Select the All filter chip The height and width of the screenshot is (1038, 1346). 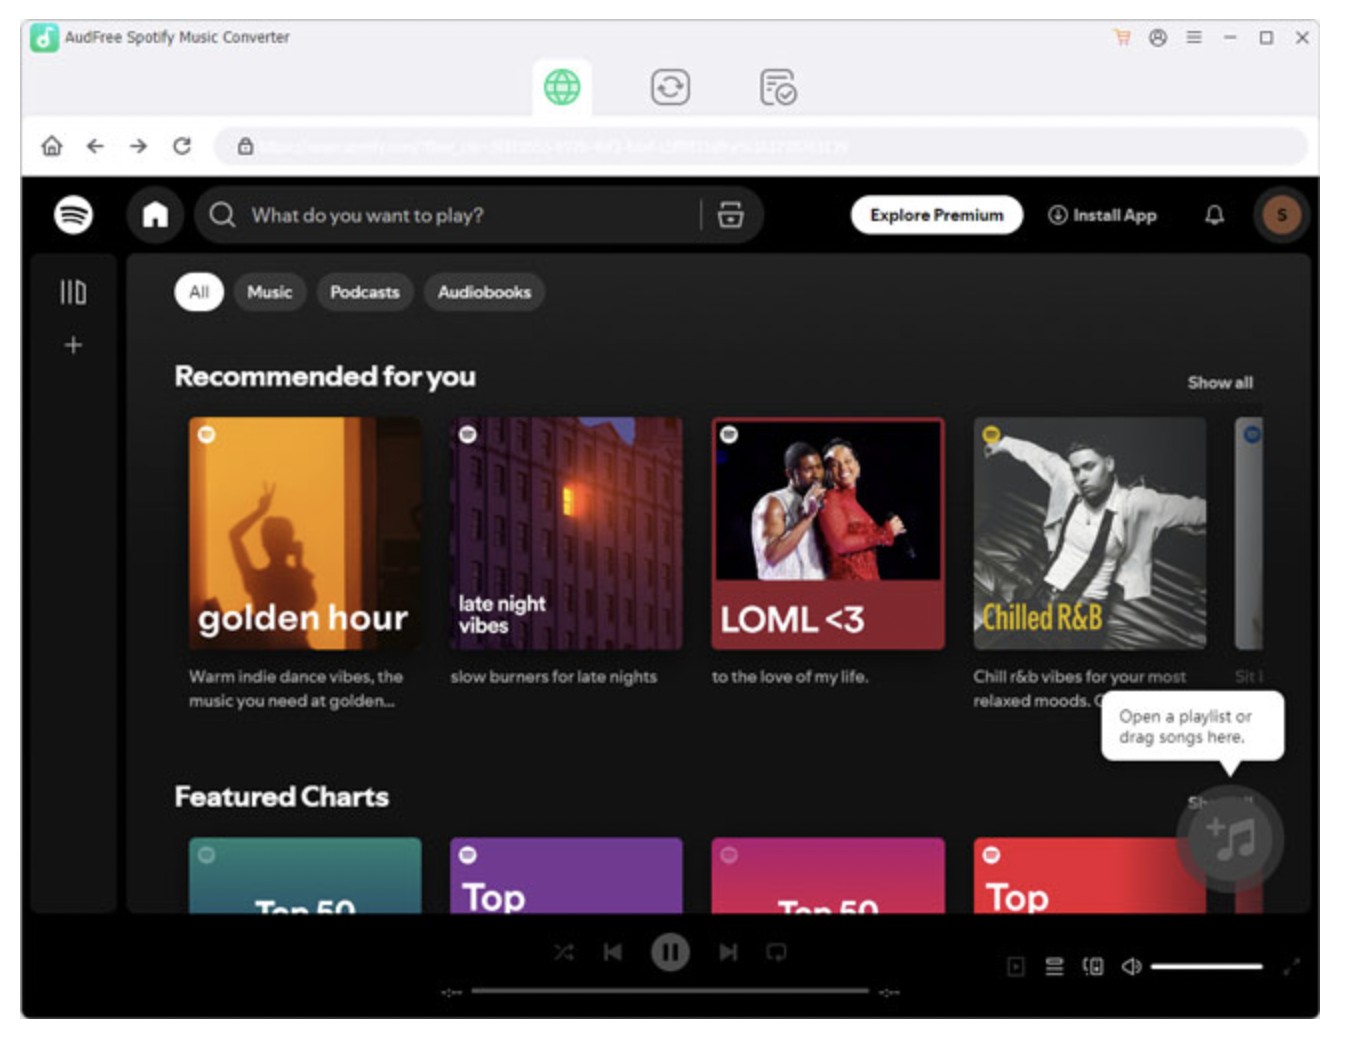coord(199,292)
